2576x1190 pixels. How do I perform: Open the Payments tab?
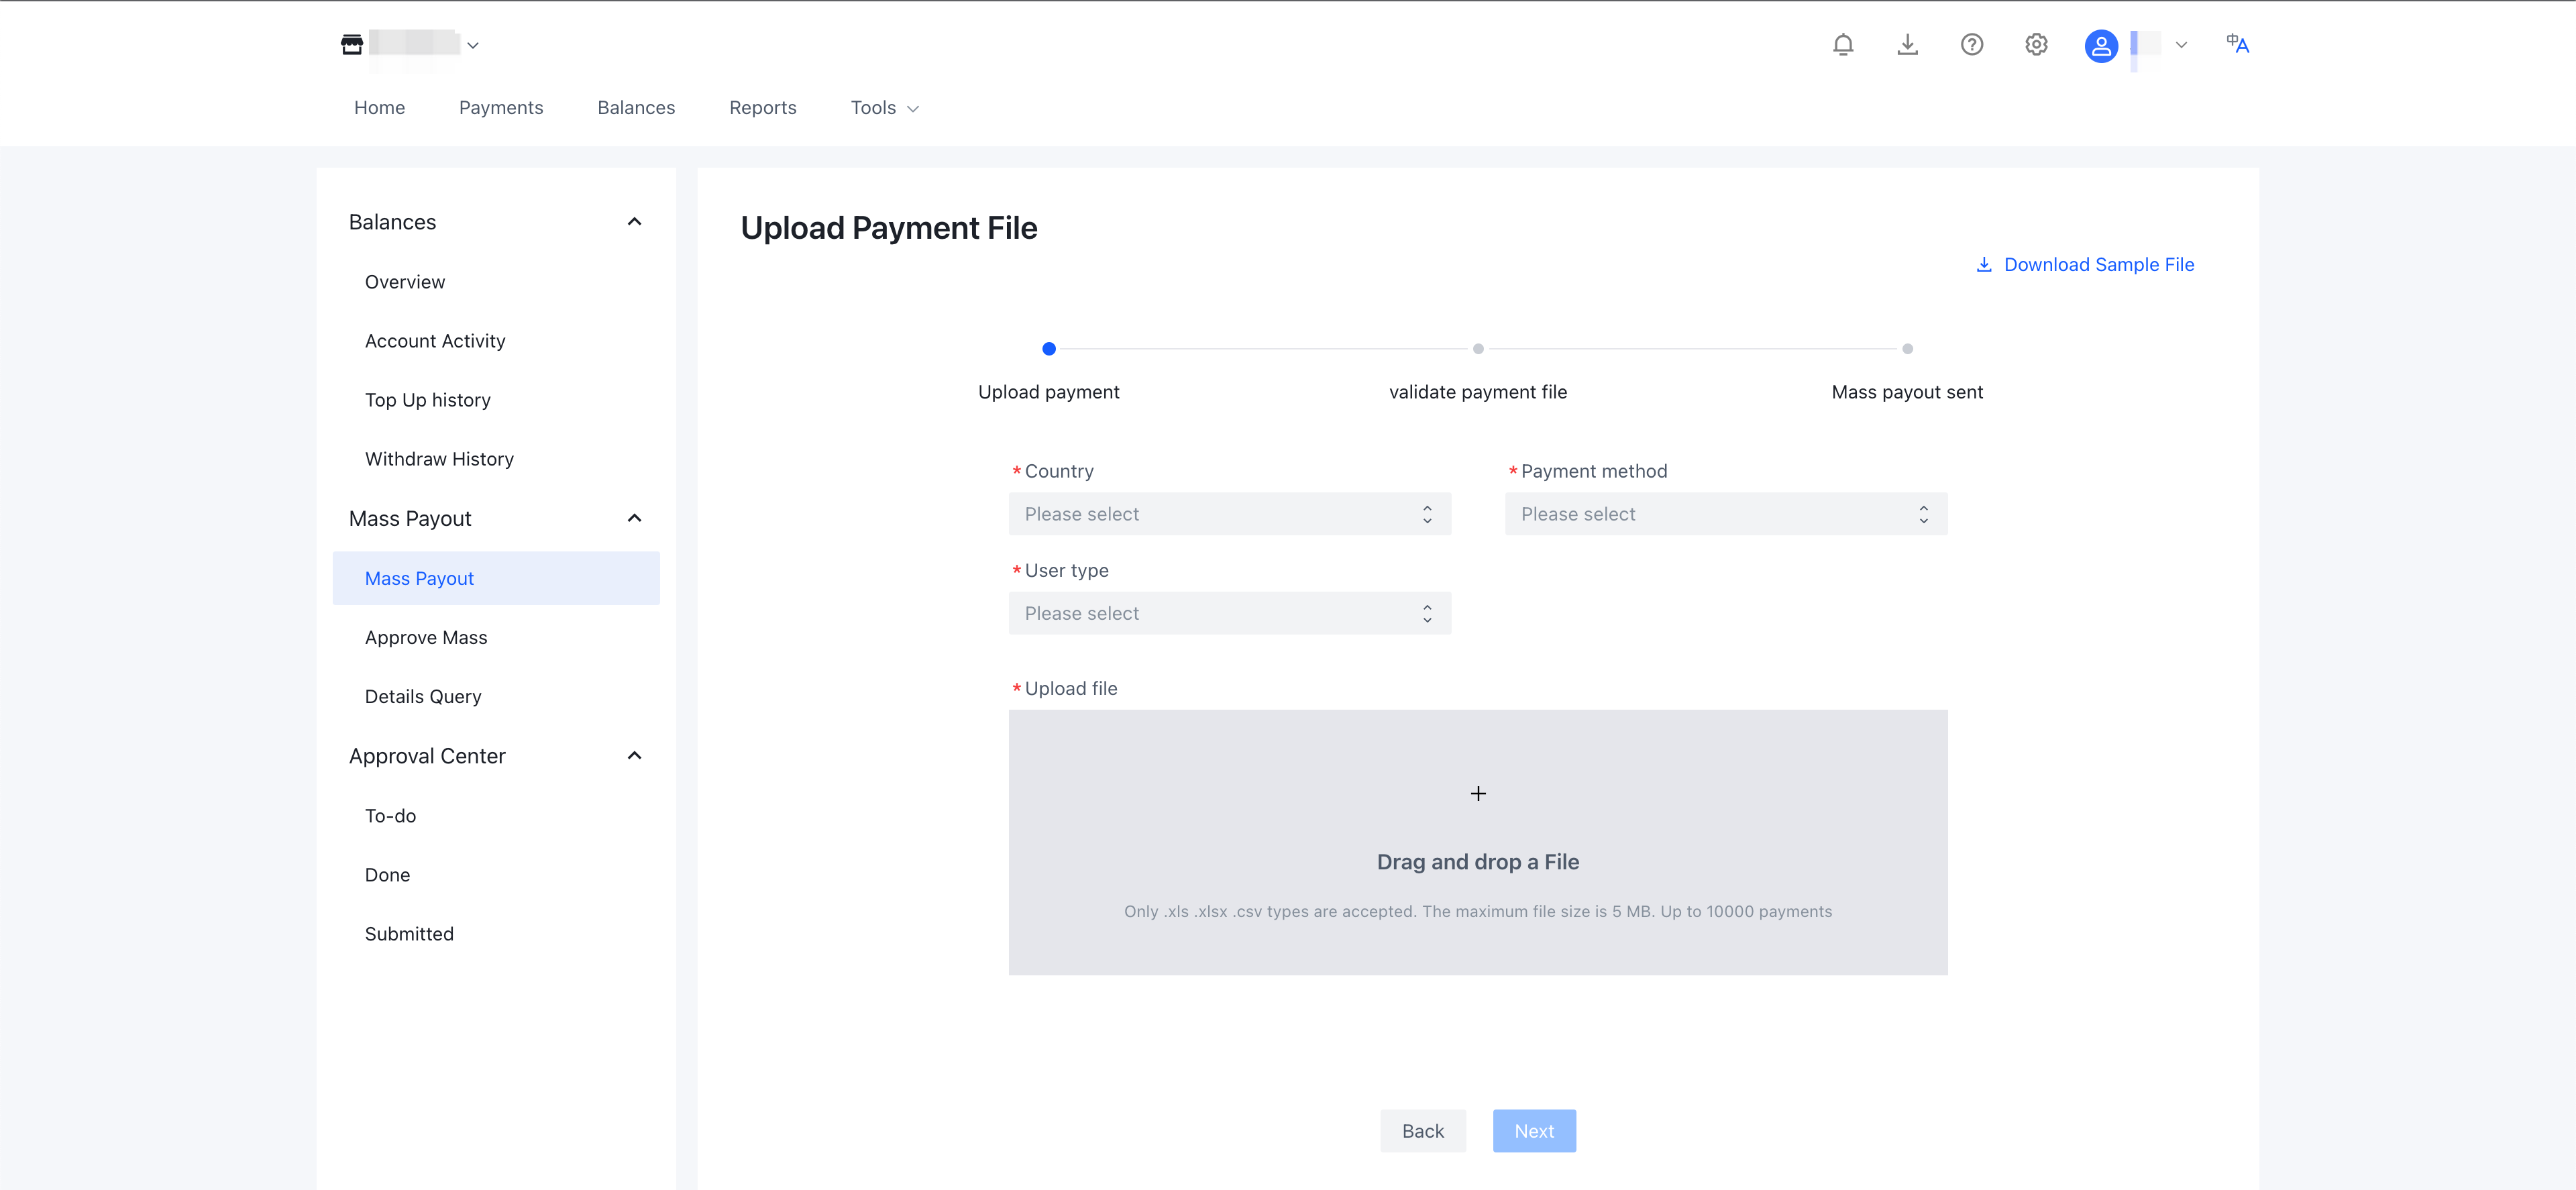pyautogui.click(x=501, y=108)
